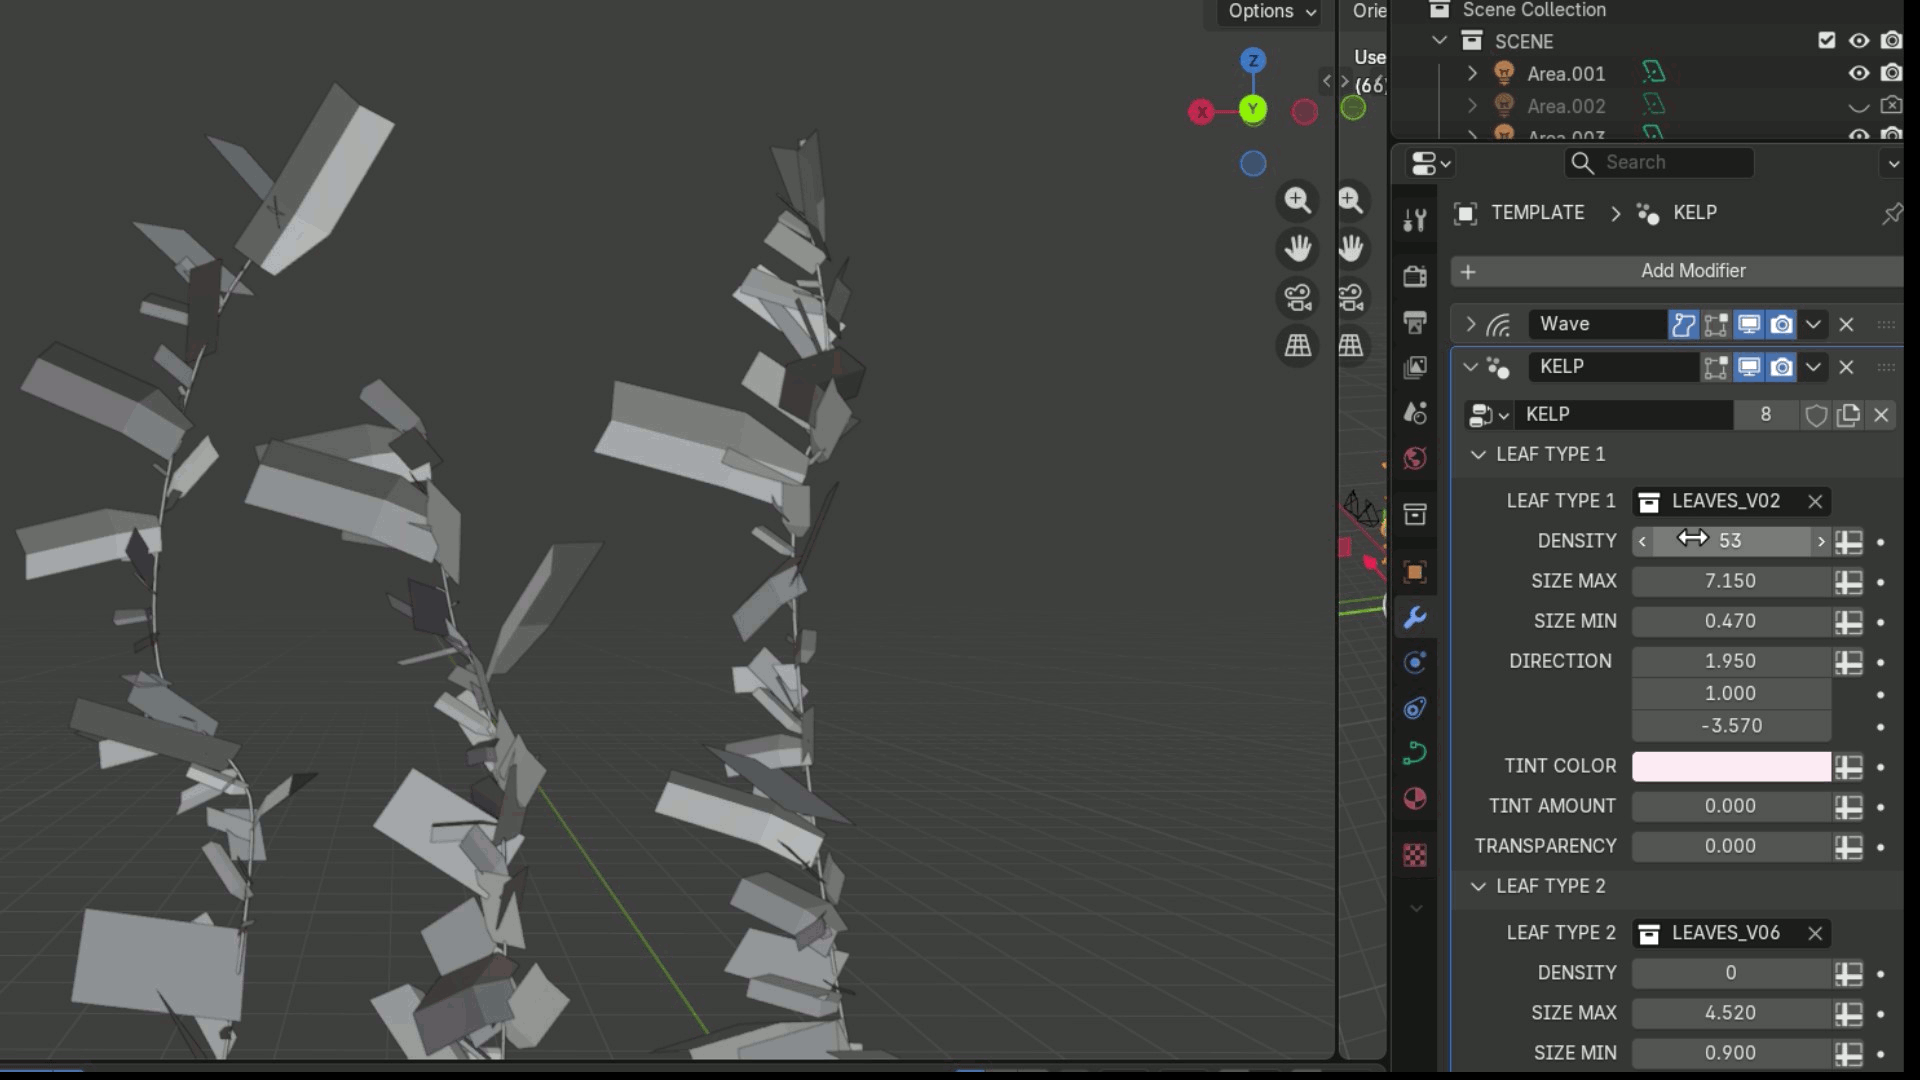This screenshot has width=1920, height=1080.
Task: Remove the Wave modifier with X
Action: click(1847, 324)
